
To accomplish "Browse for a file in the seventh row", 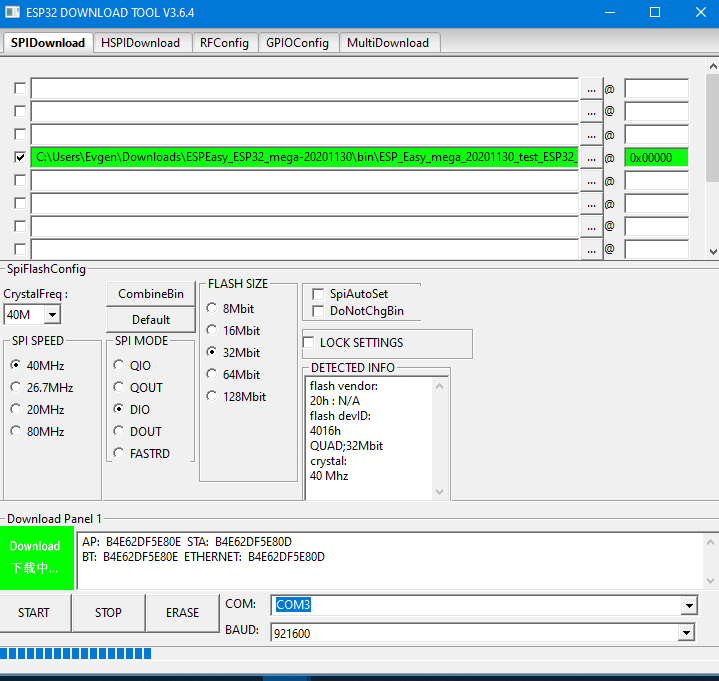I will (592, 227).
